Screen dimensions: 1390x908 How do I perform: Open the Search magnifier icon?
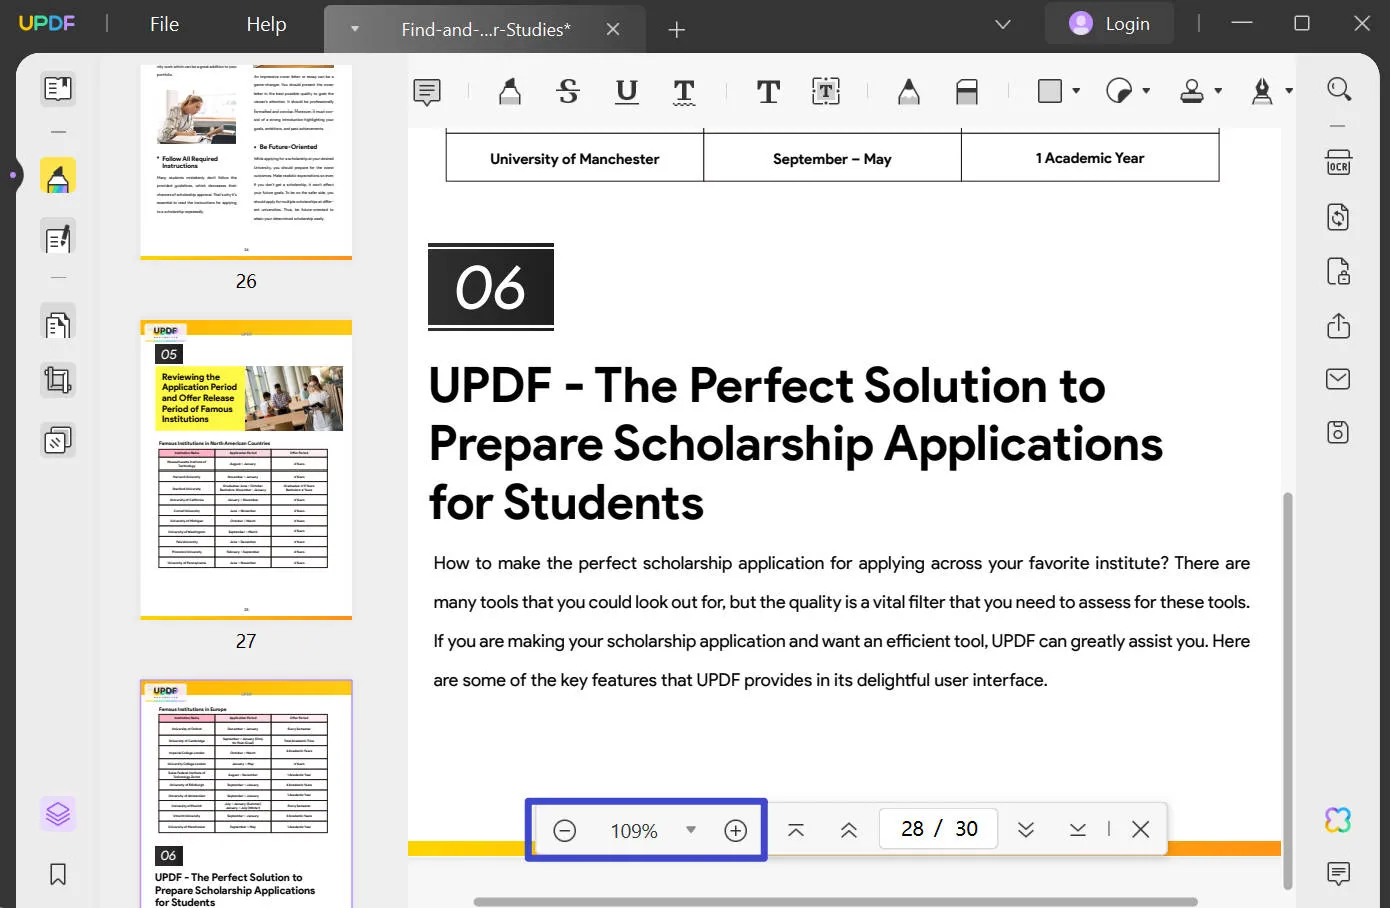[1339, 89]
